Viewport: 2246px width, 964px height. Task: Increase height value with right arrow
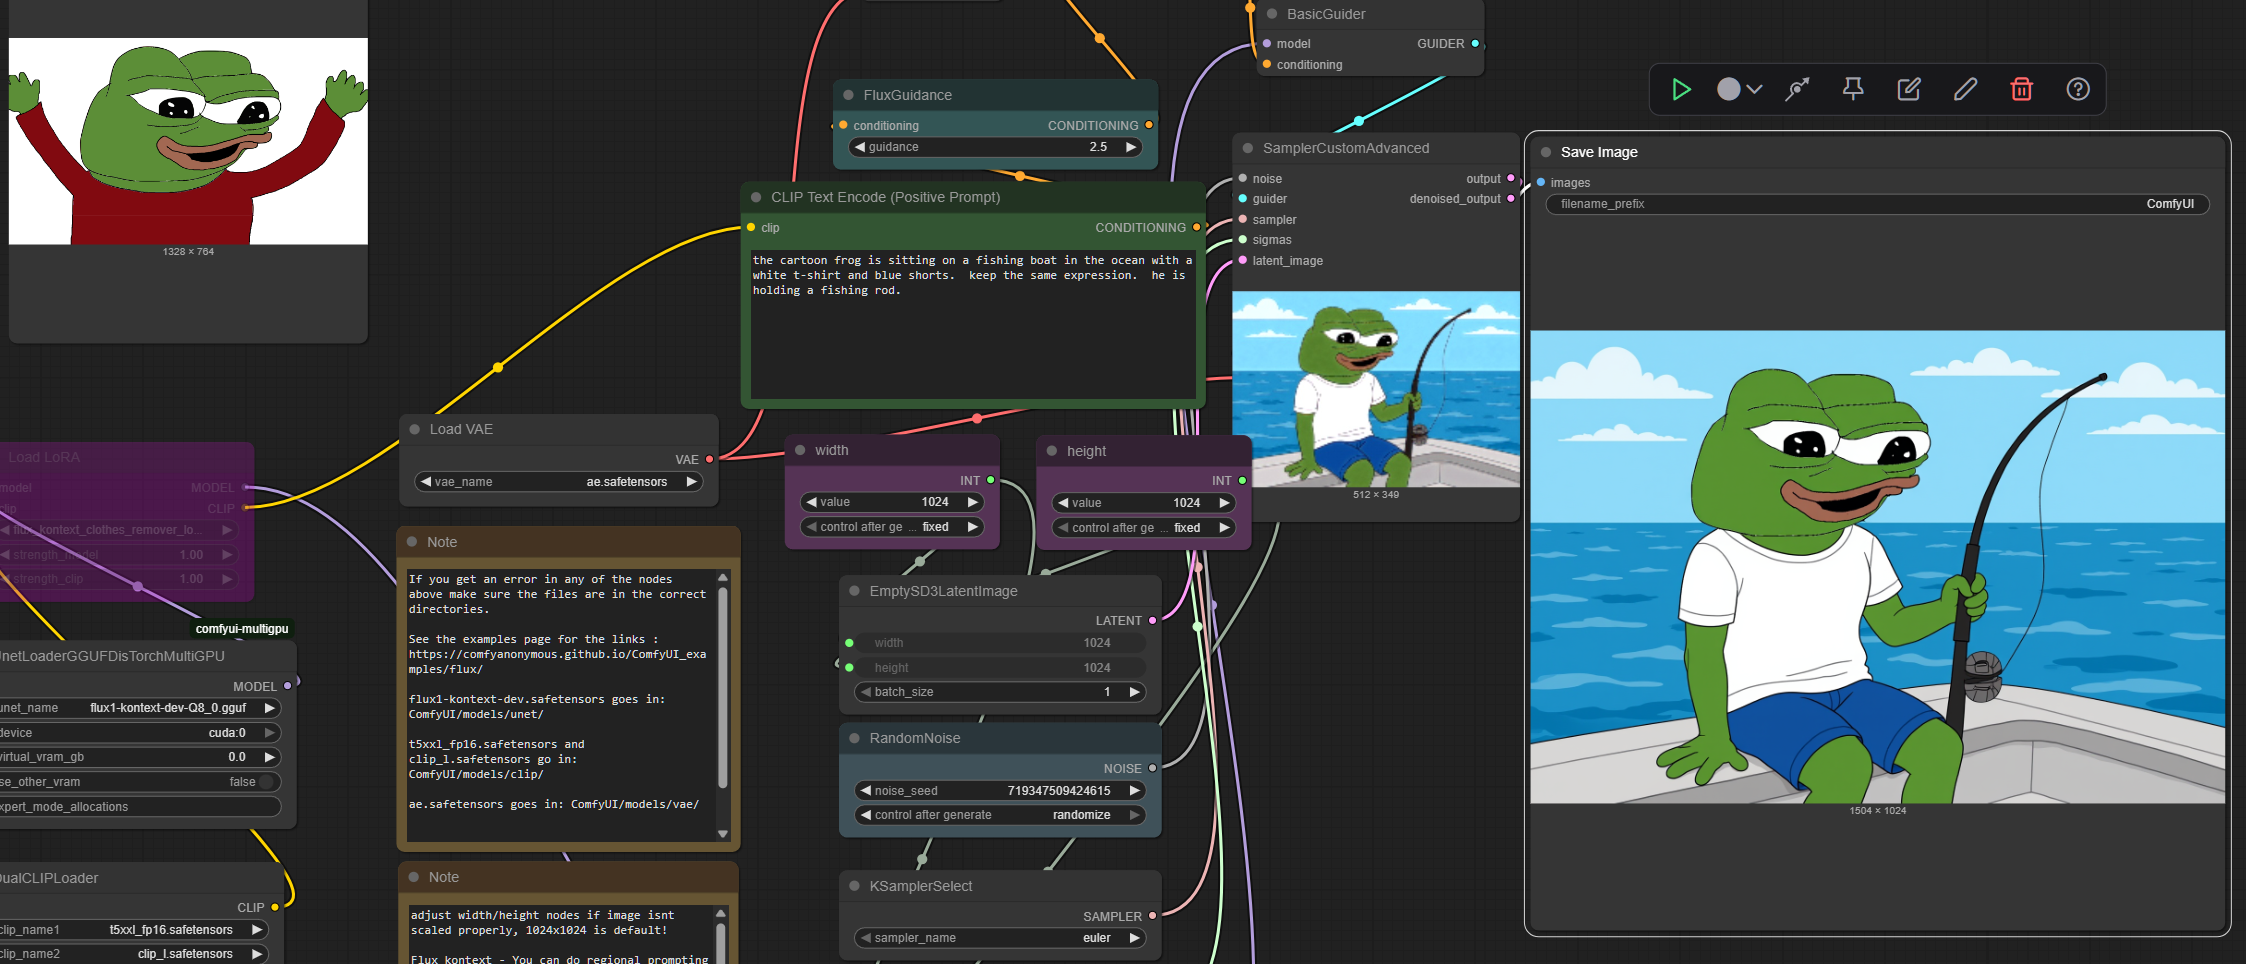tap(1224, 503)
